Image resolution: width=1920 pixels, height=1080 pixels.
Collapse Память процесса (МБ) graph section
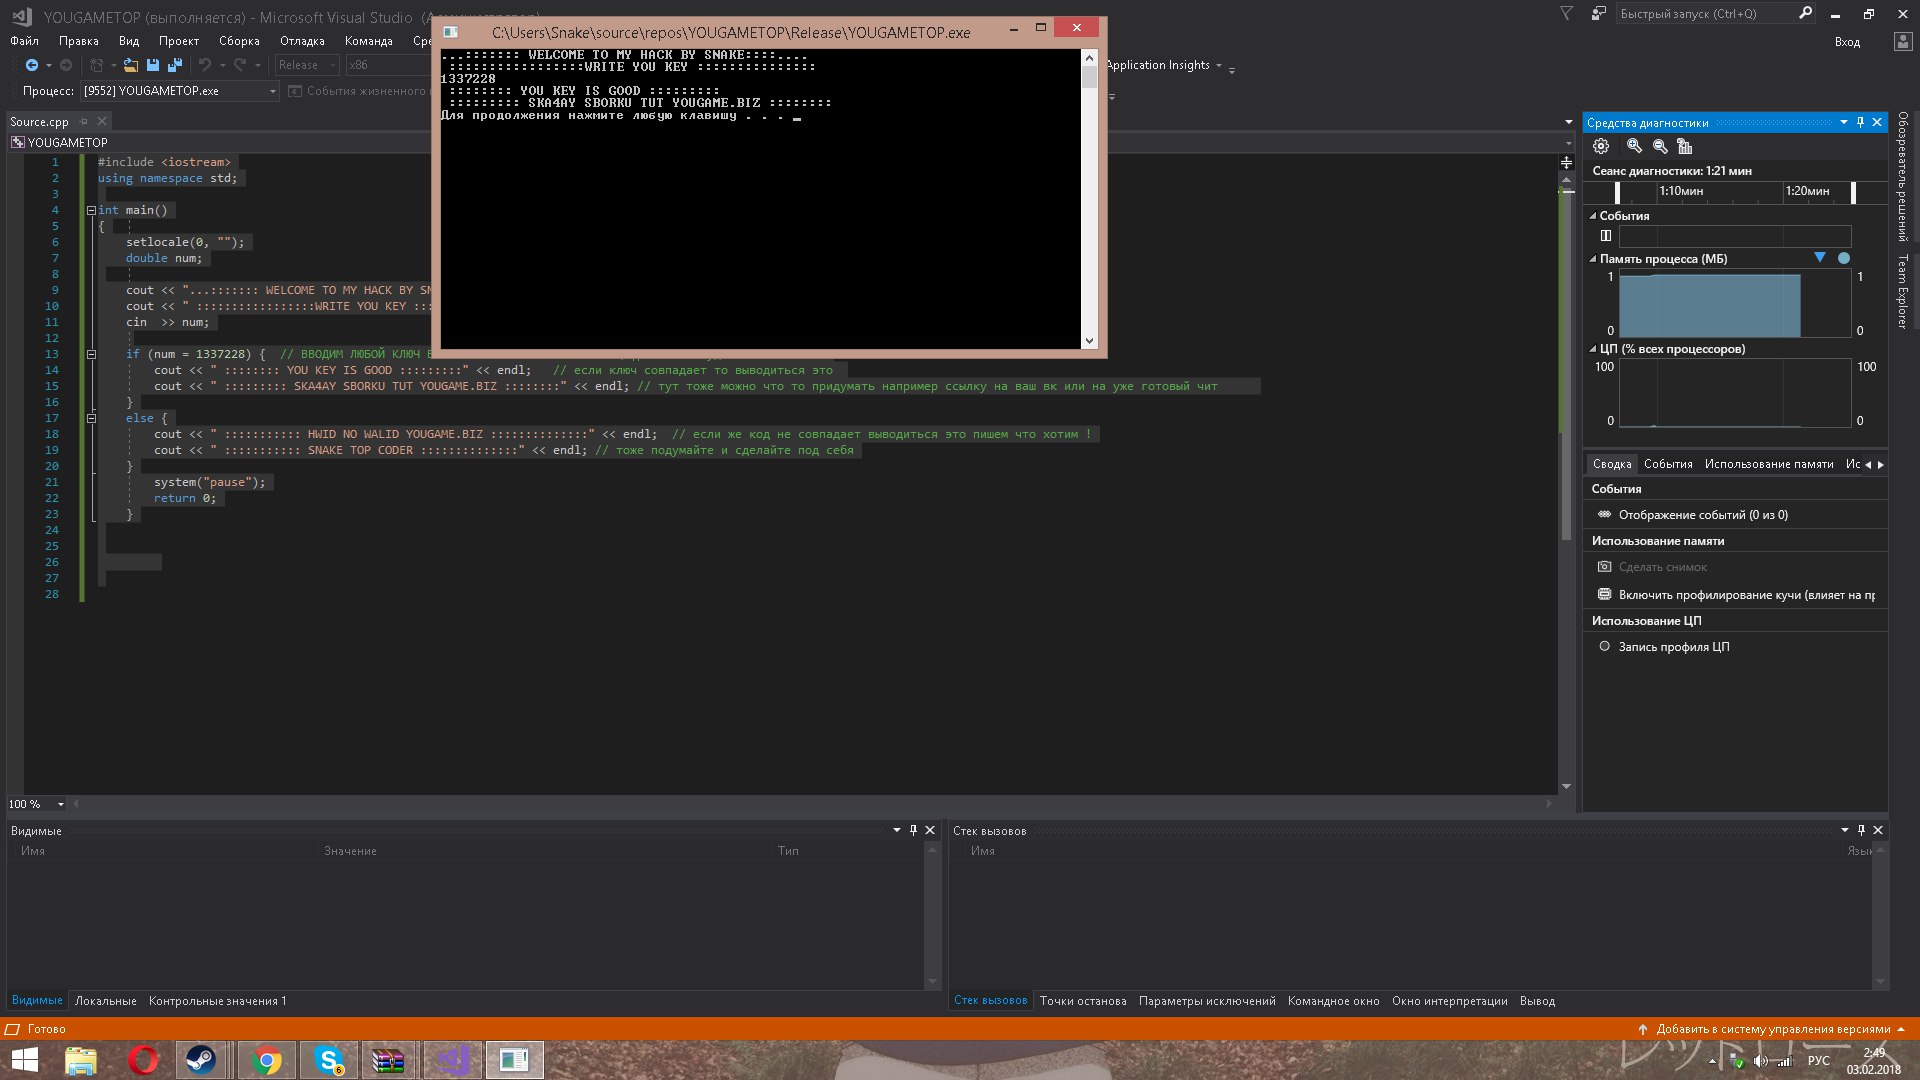coord(1593,259)
